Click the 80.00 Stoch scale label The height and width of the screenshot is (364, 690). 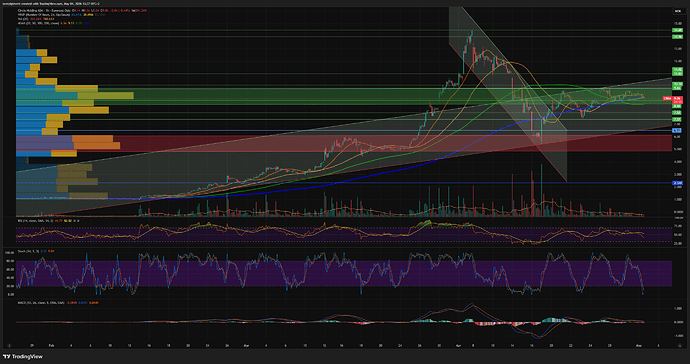point(9,261)
